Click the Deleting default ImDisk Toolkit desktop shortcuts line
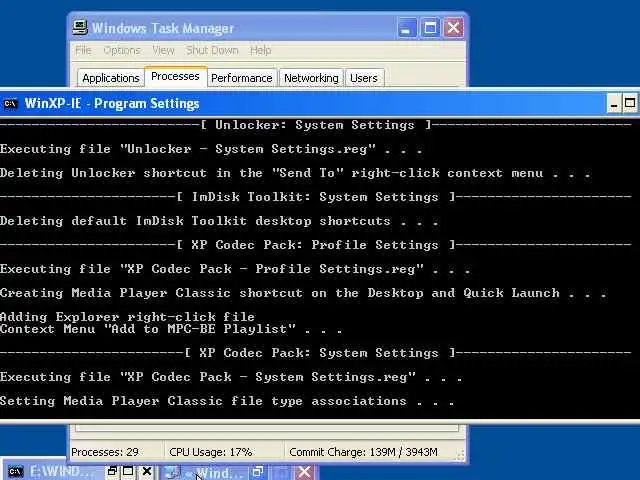The width and height of the screenshot is (640, 480). (x=219, y=221)
